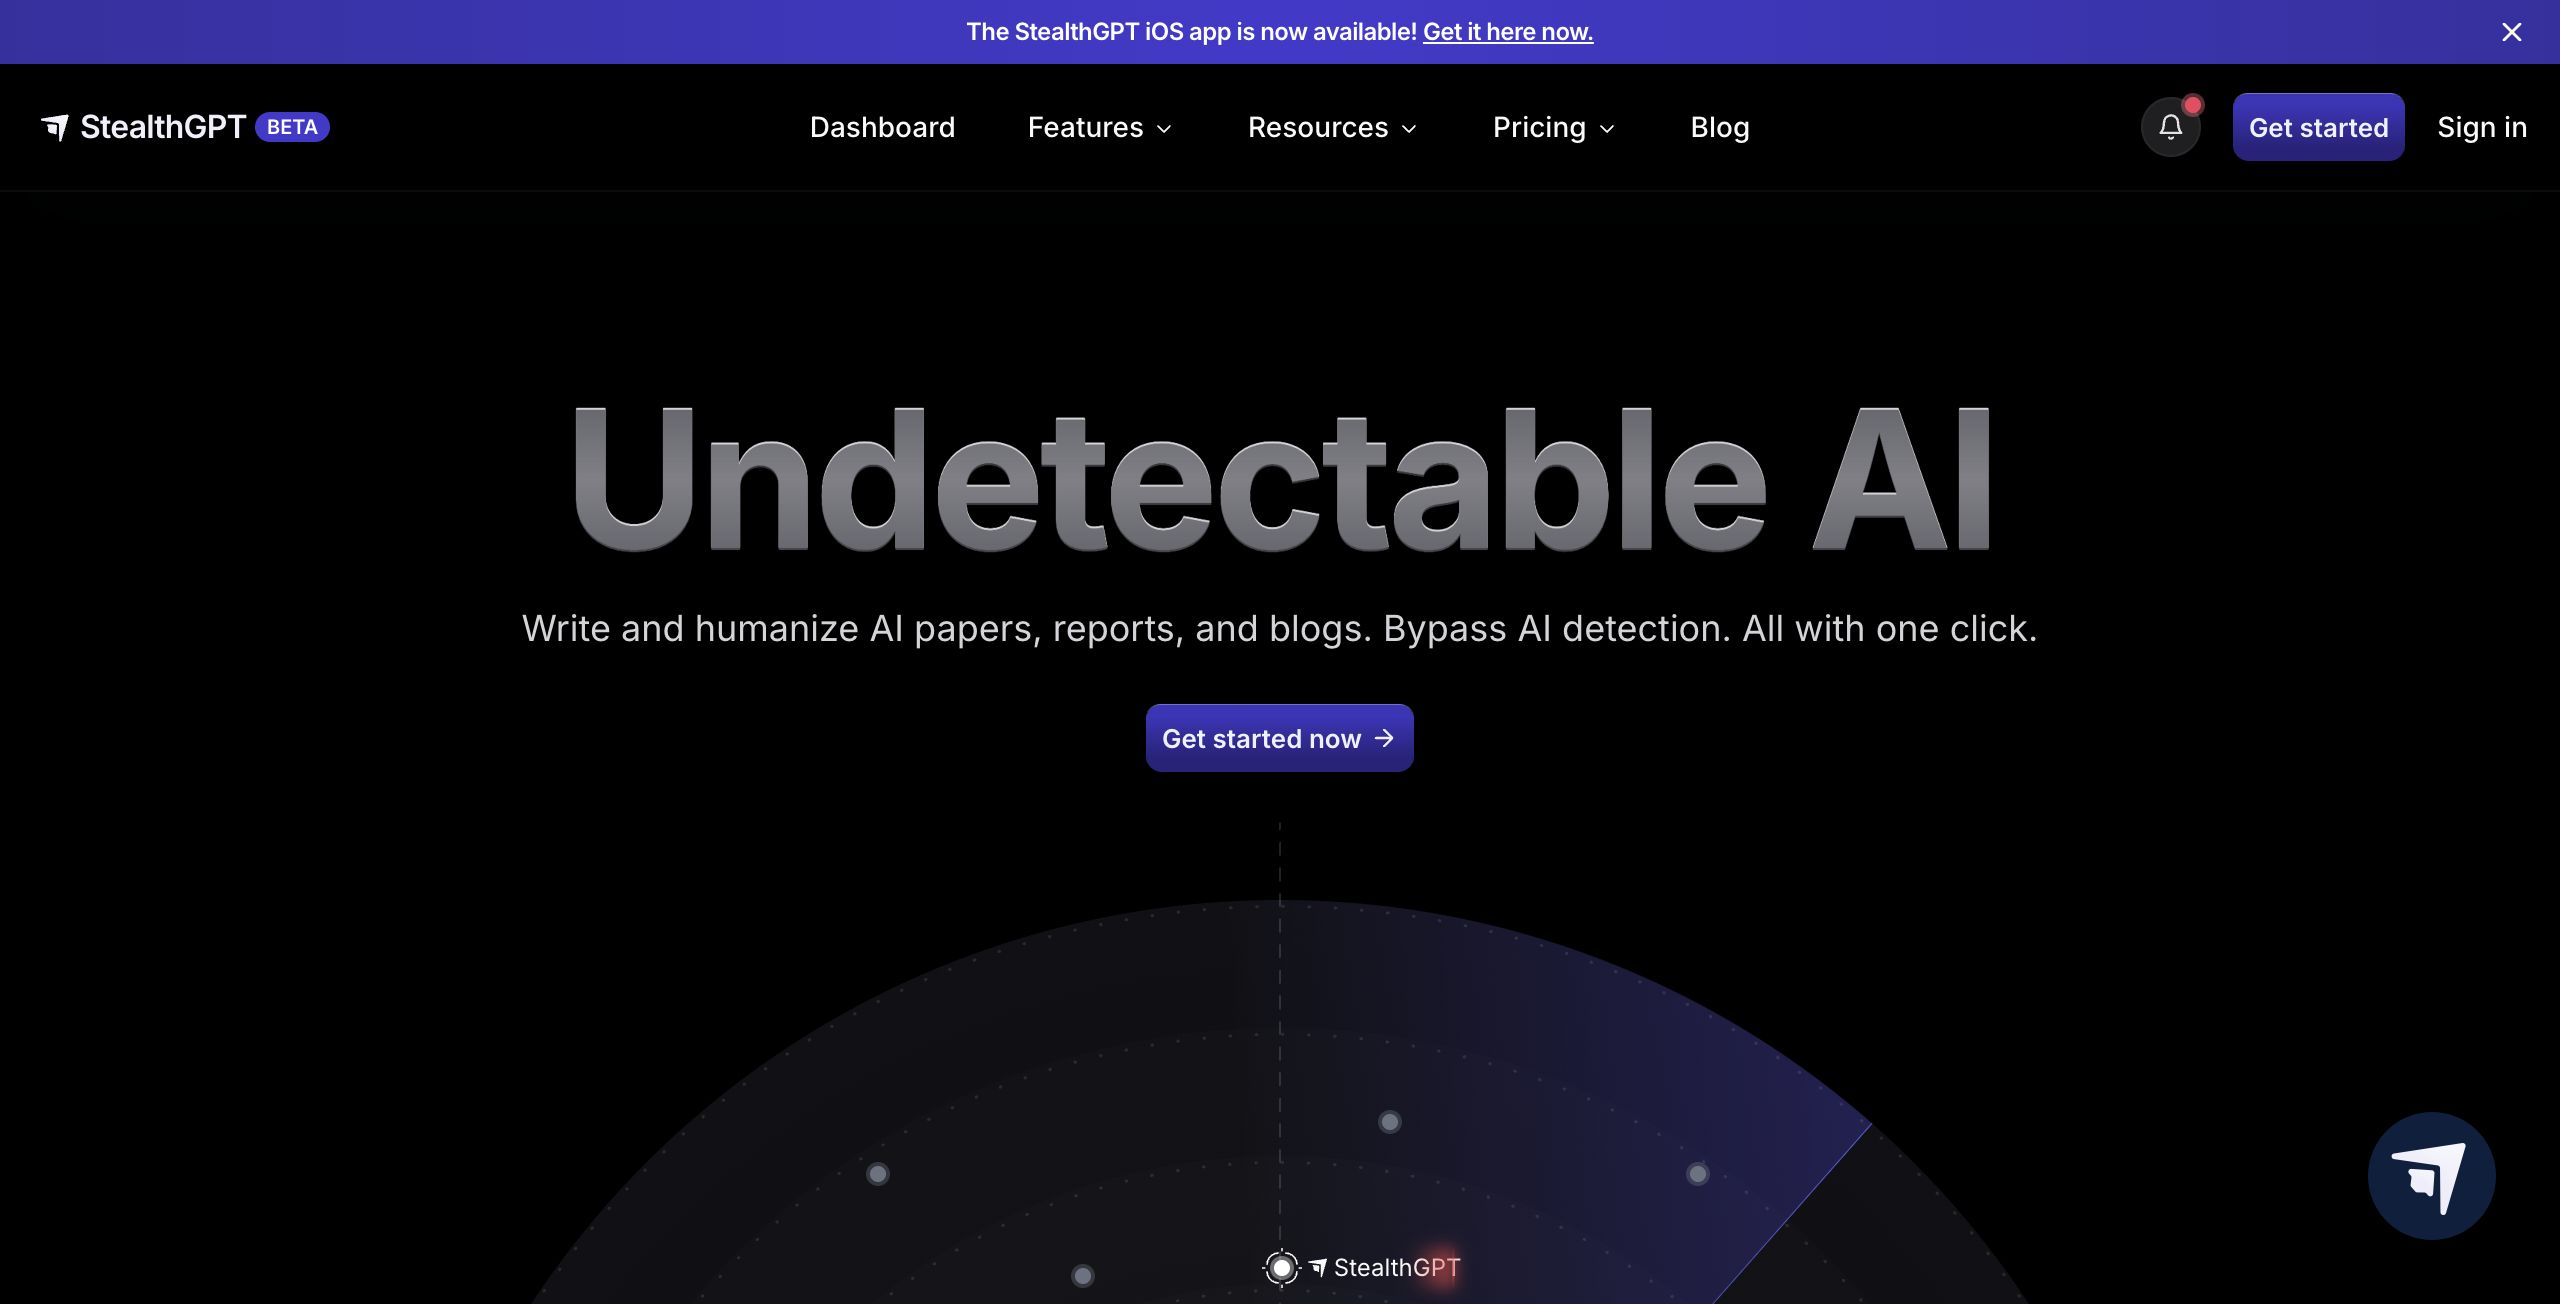Image resolution: width=2560 pixels, height=1304 pixels.
Task: Expand the Features dropdown menu
Action: click(x=1099, y=128)
